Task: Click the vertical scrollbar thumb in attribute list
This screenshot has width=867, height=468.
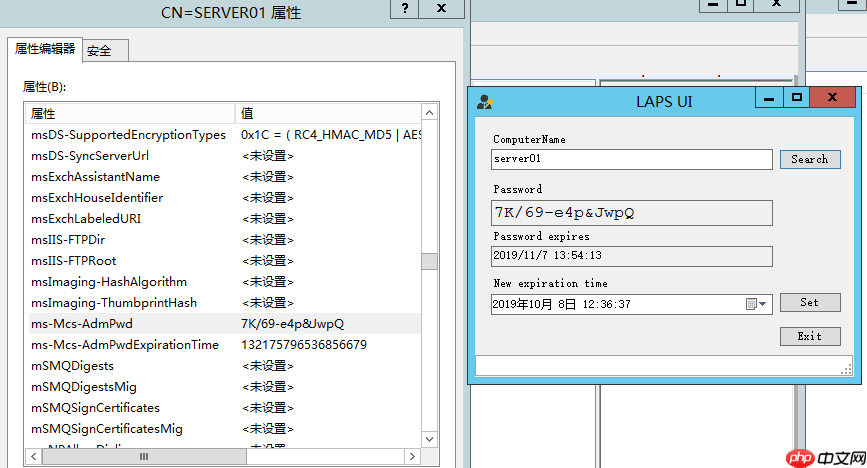Action: point(430,261)
